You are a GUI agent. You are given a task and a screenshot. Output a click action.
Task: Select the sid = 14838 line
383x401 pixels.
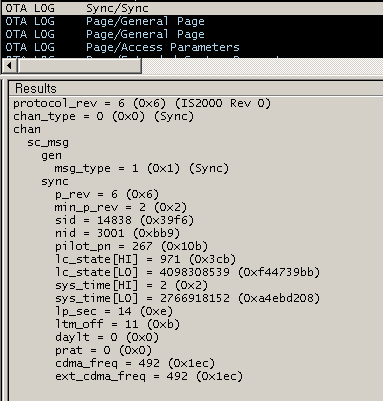point(124,220)
